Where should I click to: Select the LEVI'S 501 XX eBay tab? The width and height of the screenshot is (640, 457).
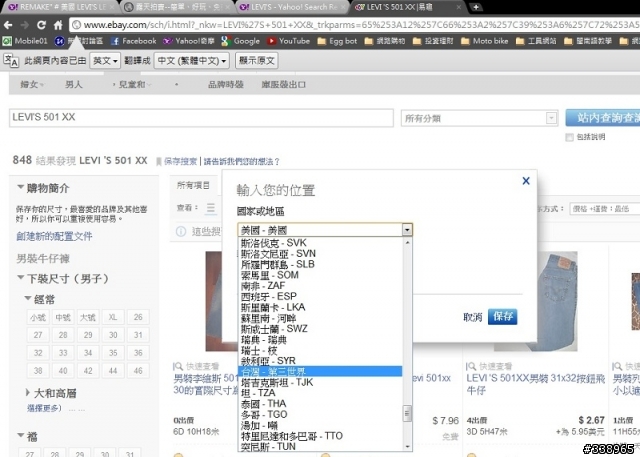pos(408,7)
